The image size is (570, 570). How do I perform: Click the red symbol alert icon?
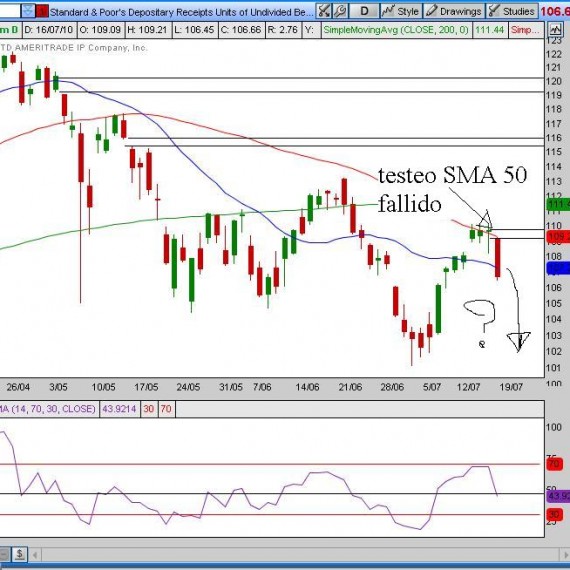pos(42,12)
